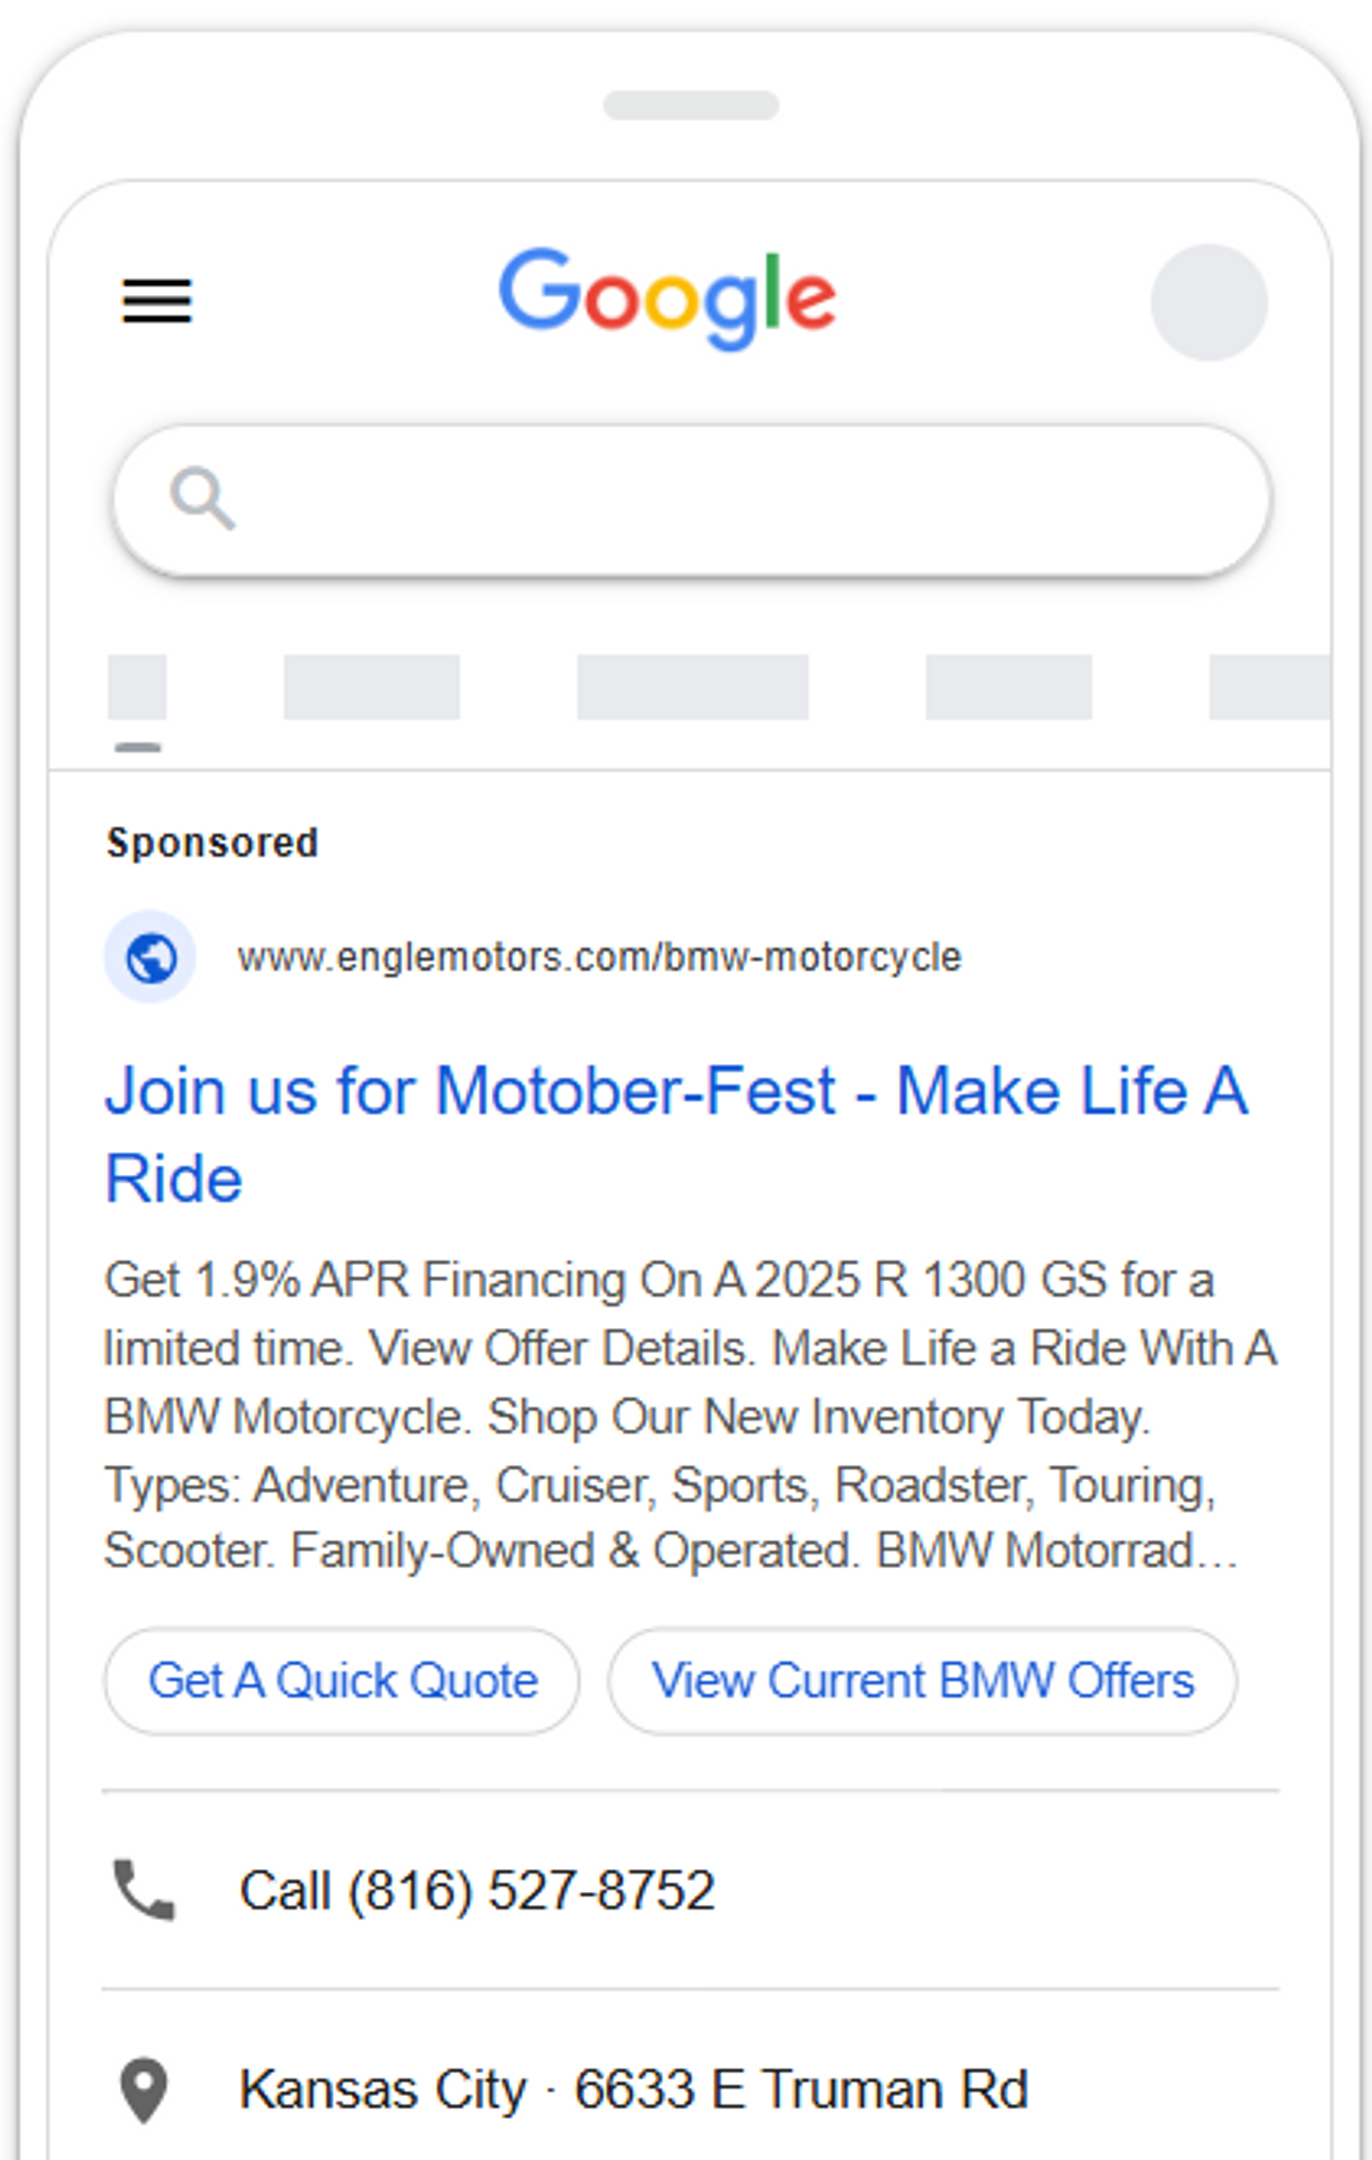
Task: Select the widest gray placeholder tab
Action: pos(692,688)
